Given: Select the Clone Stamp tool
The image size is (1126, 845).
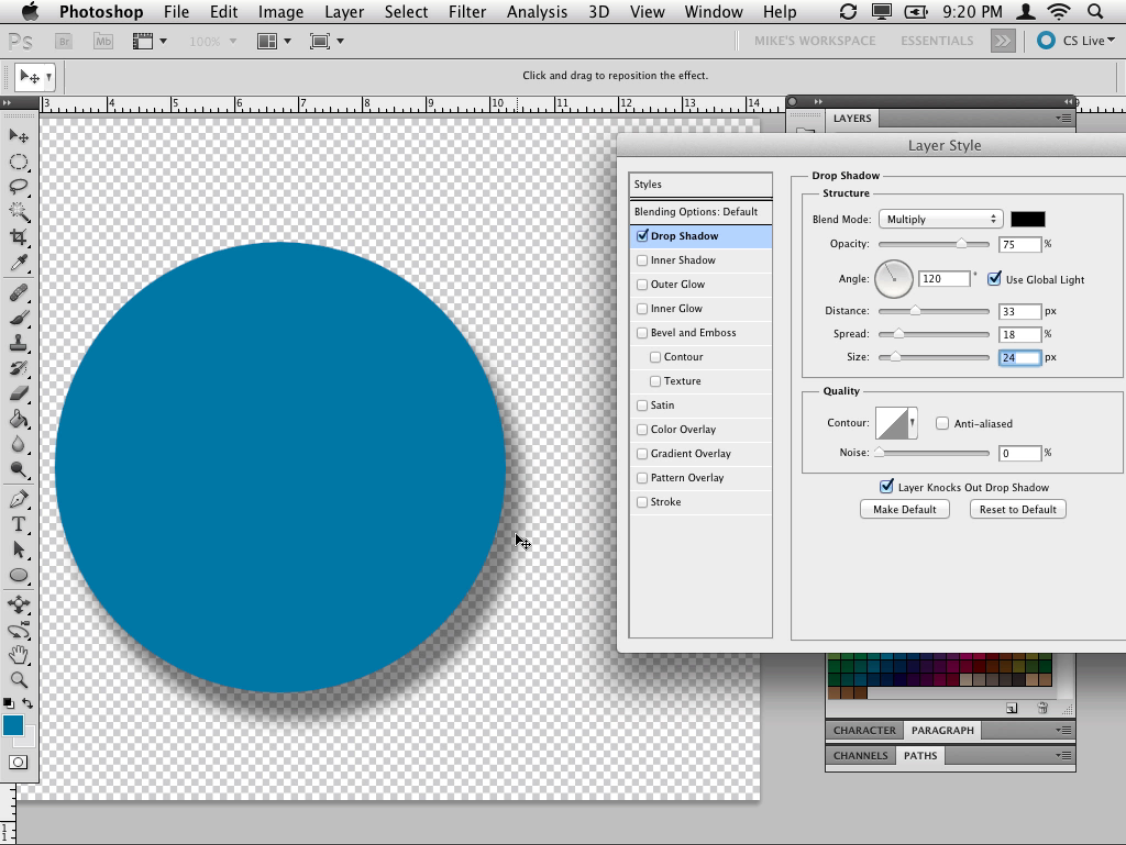Looking at the screenshot, I should (x=19, y=342).
